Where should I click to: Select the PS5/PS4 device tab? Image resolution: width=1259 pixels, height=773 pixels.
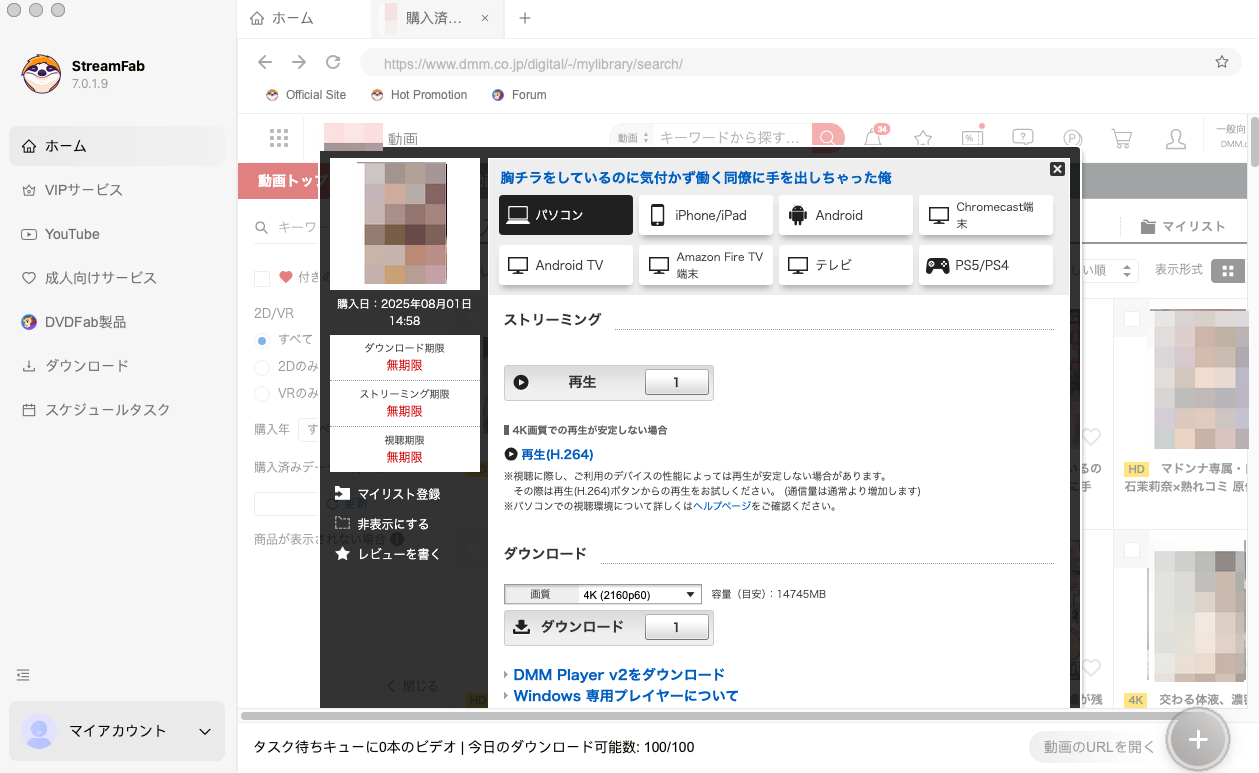pyautogui.click(x=986, y=265)
